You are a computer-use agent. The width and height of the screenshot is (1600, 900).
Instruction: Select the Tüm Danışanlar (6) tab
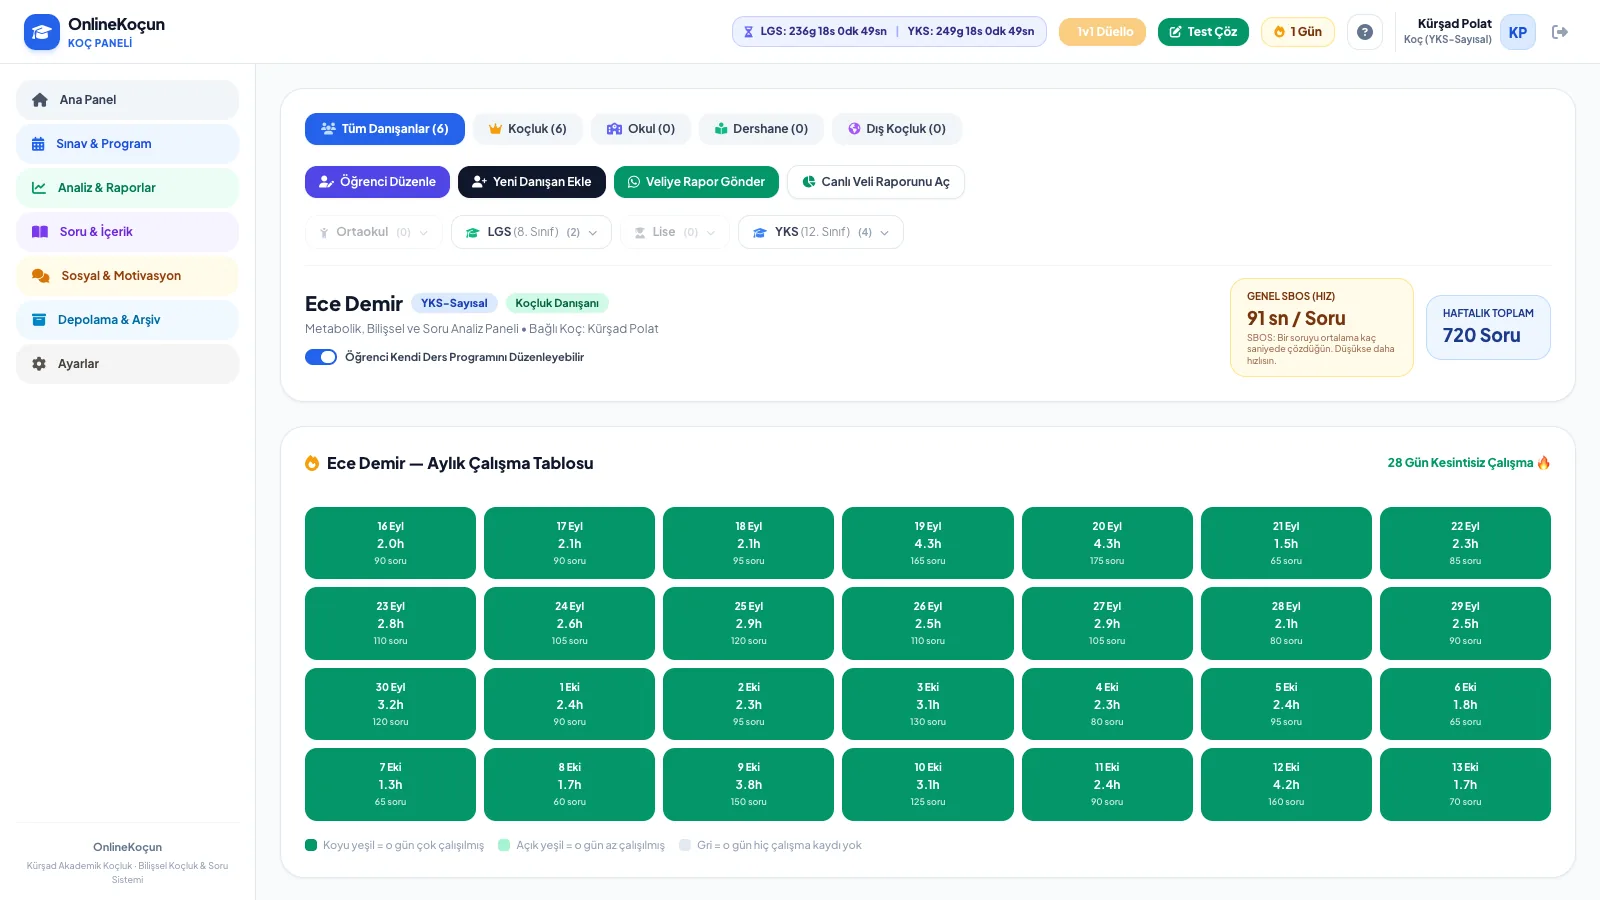pyautogui.click(x=385, y=129)
